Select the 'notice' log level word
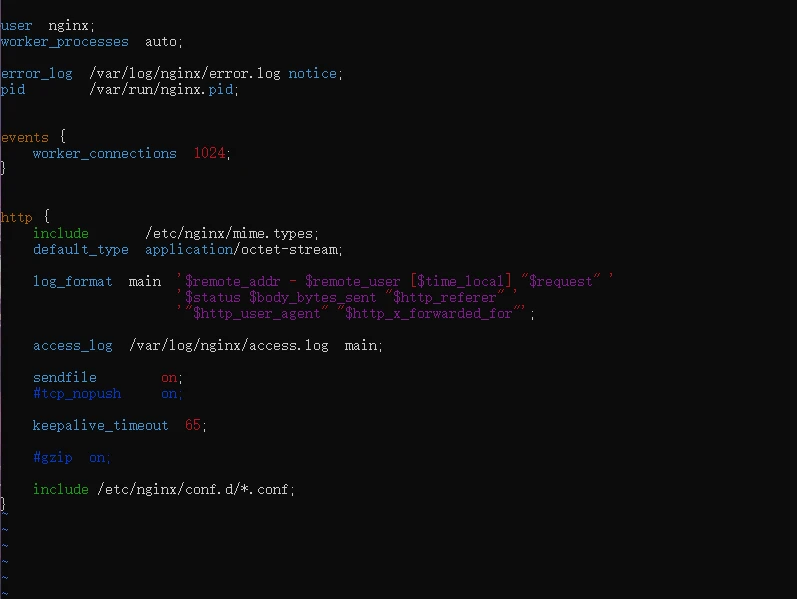797x599 pixels. pos(312,74)
